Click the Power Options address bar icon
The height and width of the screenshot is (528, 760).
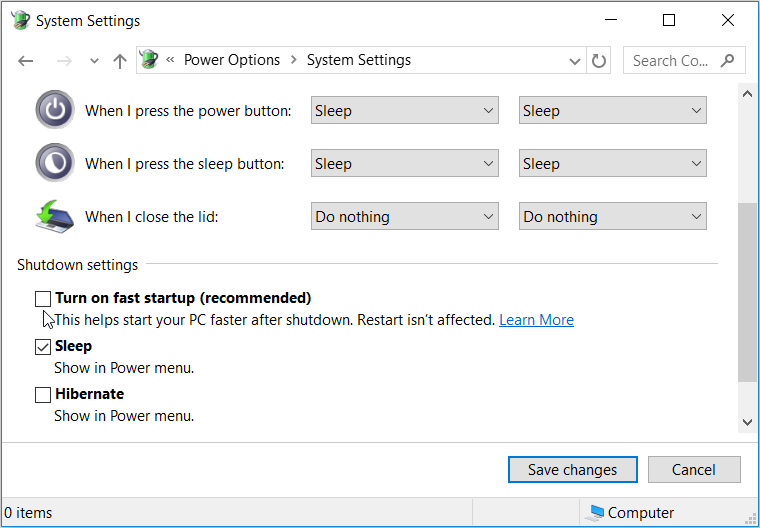point(149,60)
